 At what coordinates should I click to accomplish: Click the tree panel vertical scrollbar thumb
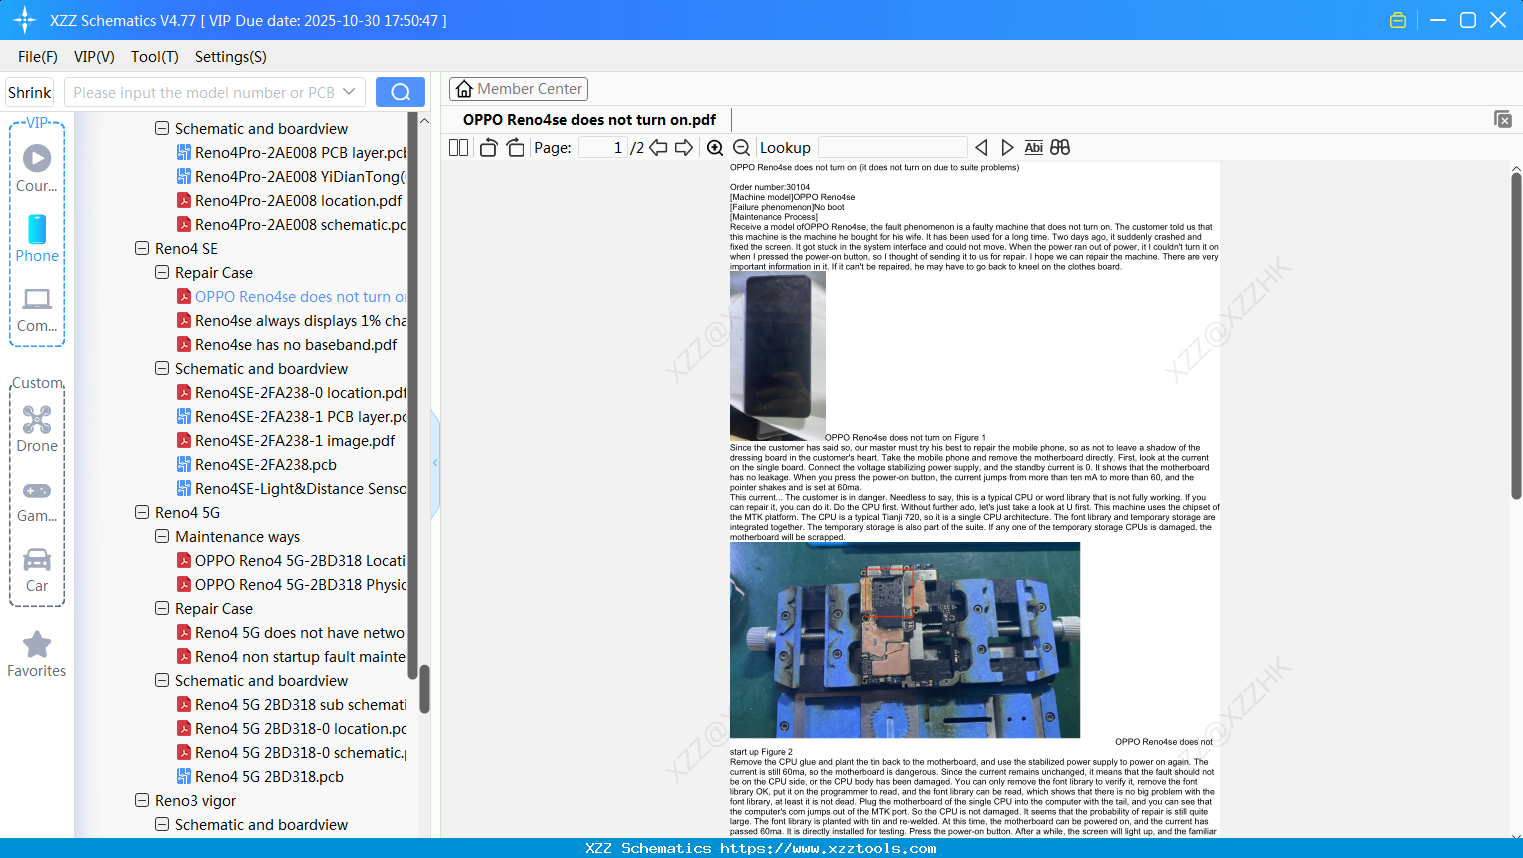pyautogui.click(x=424, y=689)
